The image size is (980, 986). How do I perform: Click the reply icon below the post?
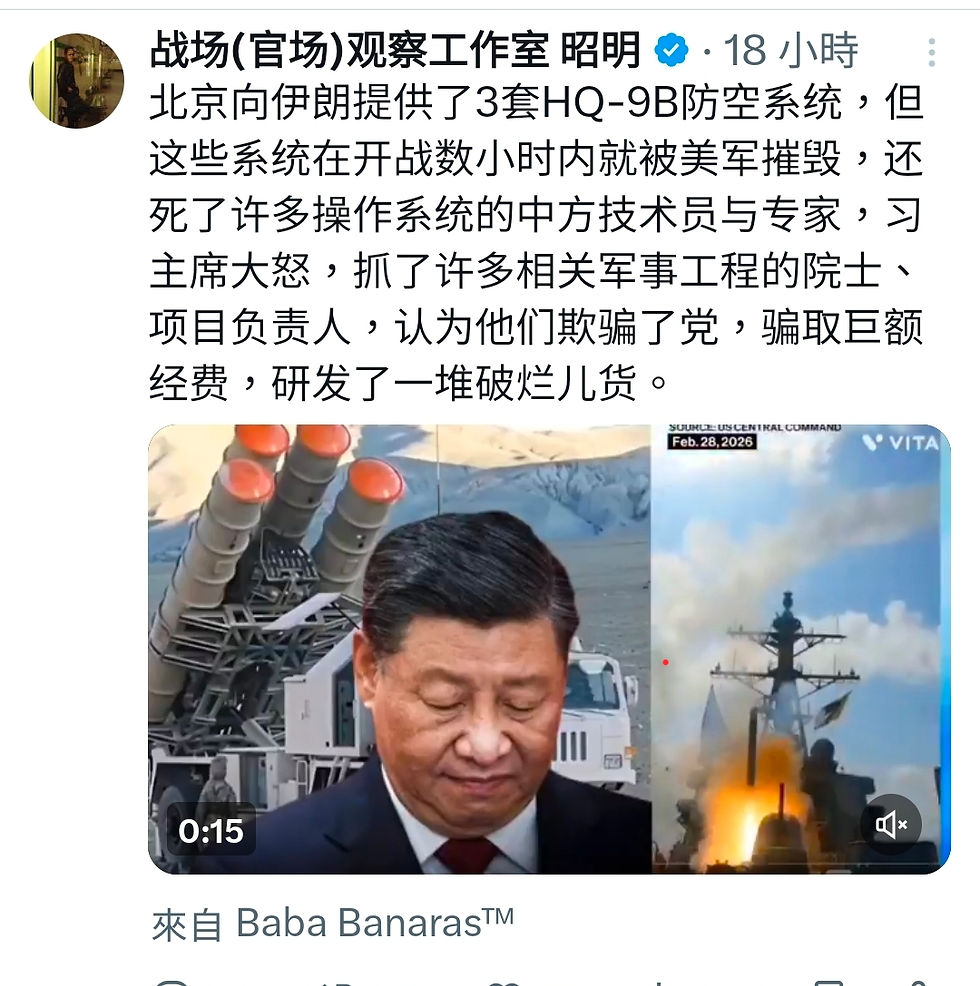[x=171, y=982]
